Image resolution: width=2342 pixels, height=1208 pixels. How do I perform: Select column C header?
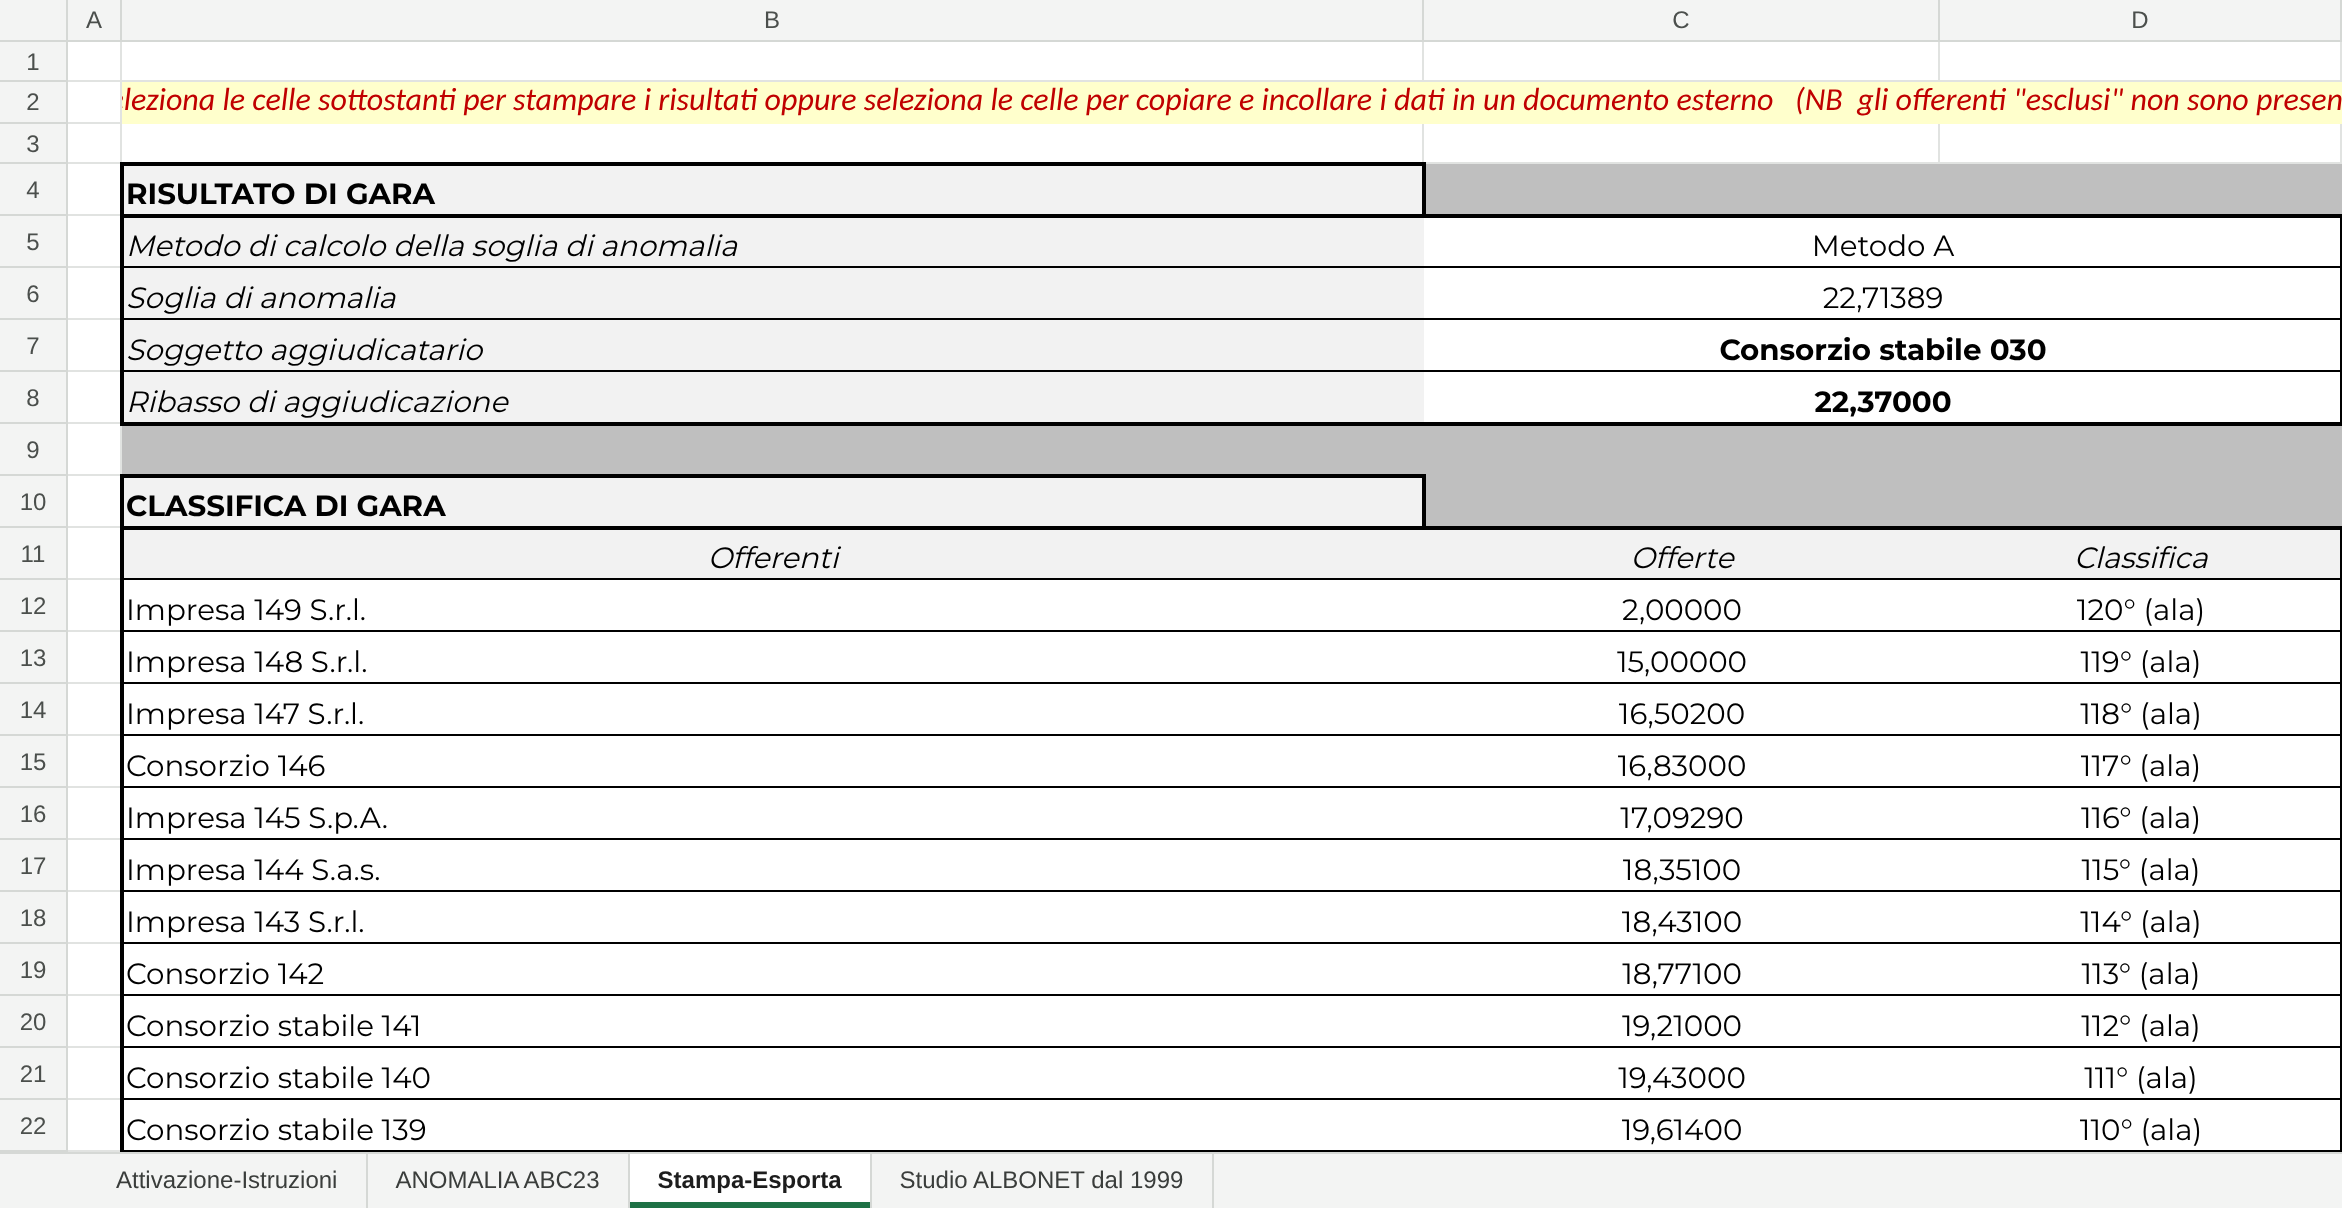pos(1681,20)
